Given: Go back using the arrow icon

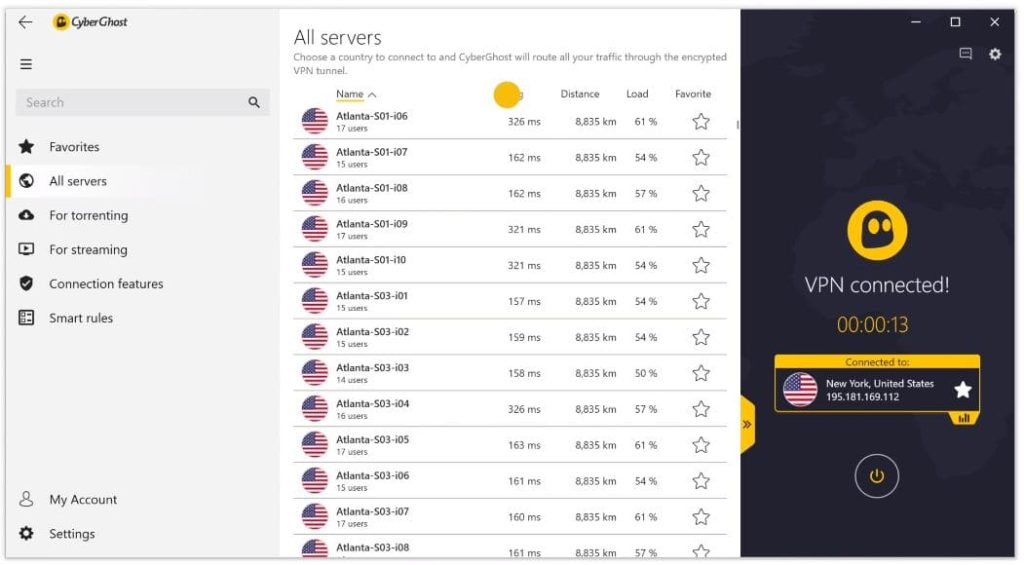Looking at the screenshot, I should (x=25, y=22).
